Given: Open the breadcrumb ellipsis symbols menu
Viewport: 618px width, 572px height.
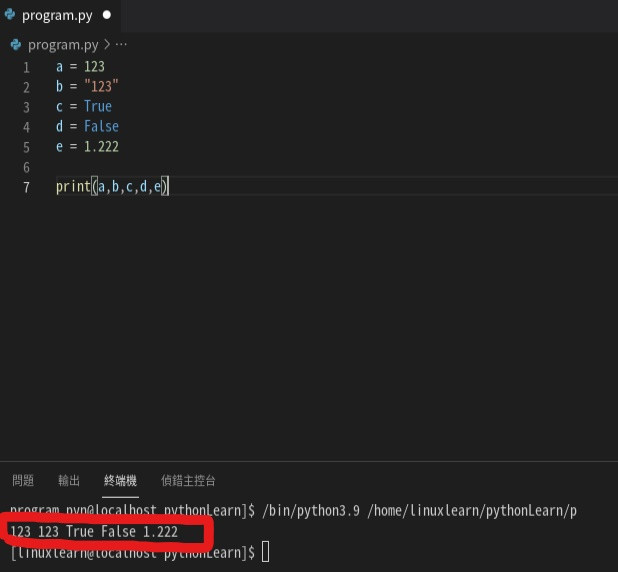Looking at the screenshot, I should pyautogui.click(x=121, y=45).
